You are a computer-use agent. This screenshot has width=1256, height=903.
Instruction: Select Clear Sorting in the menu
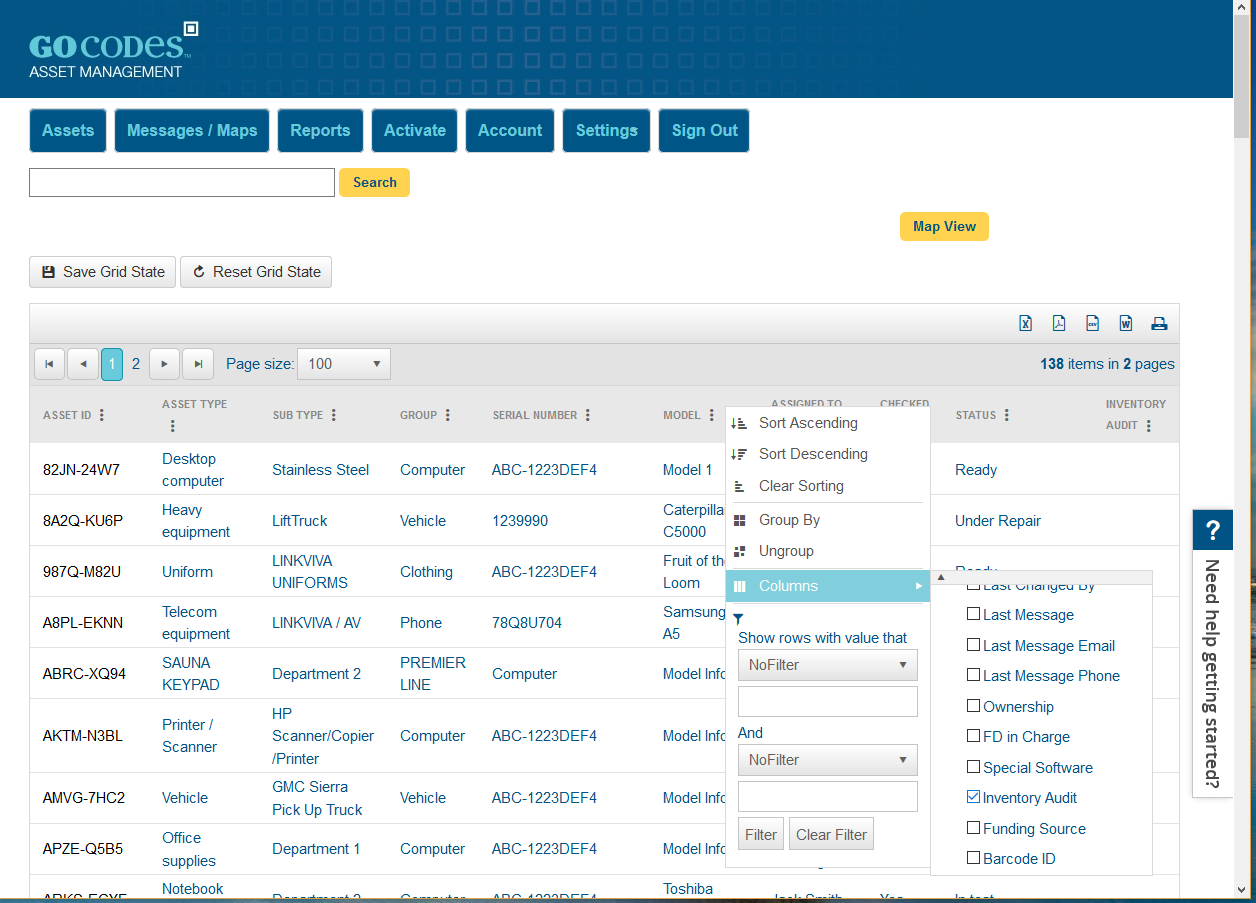827,486
